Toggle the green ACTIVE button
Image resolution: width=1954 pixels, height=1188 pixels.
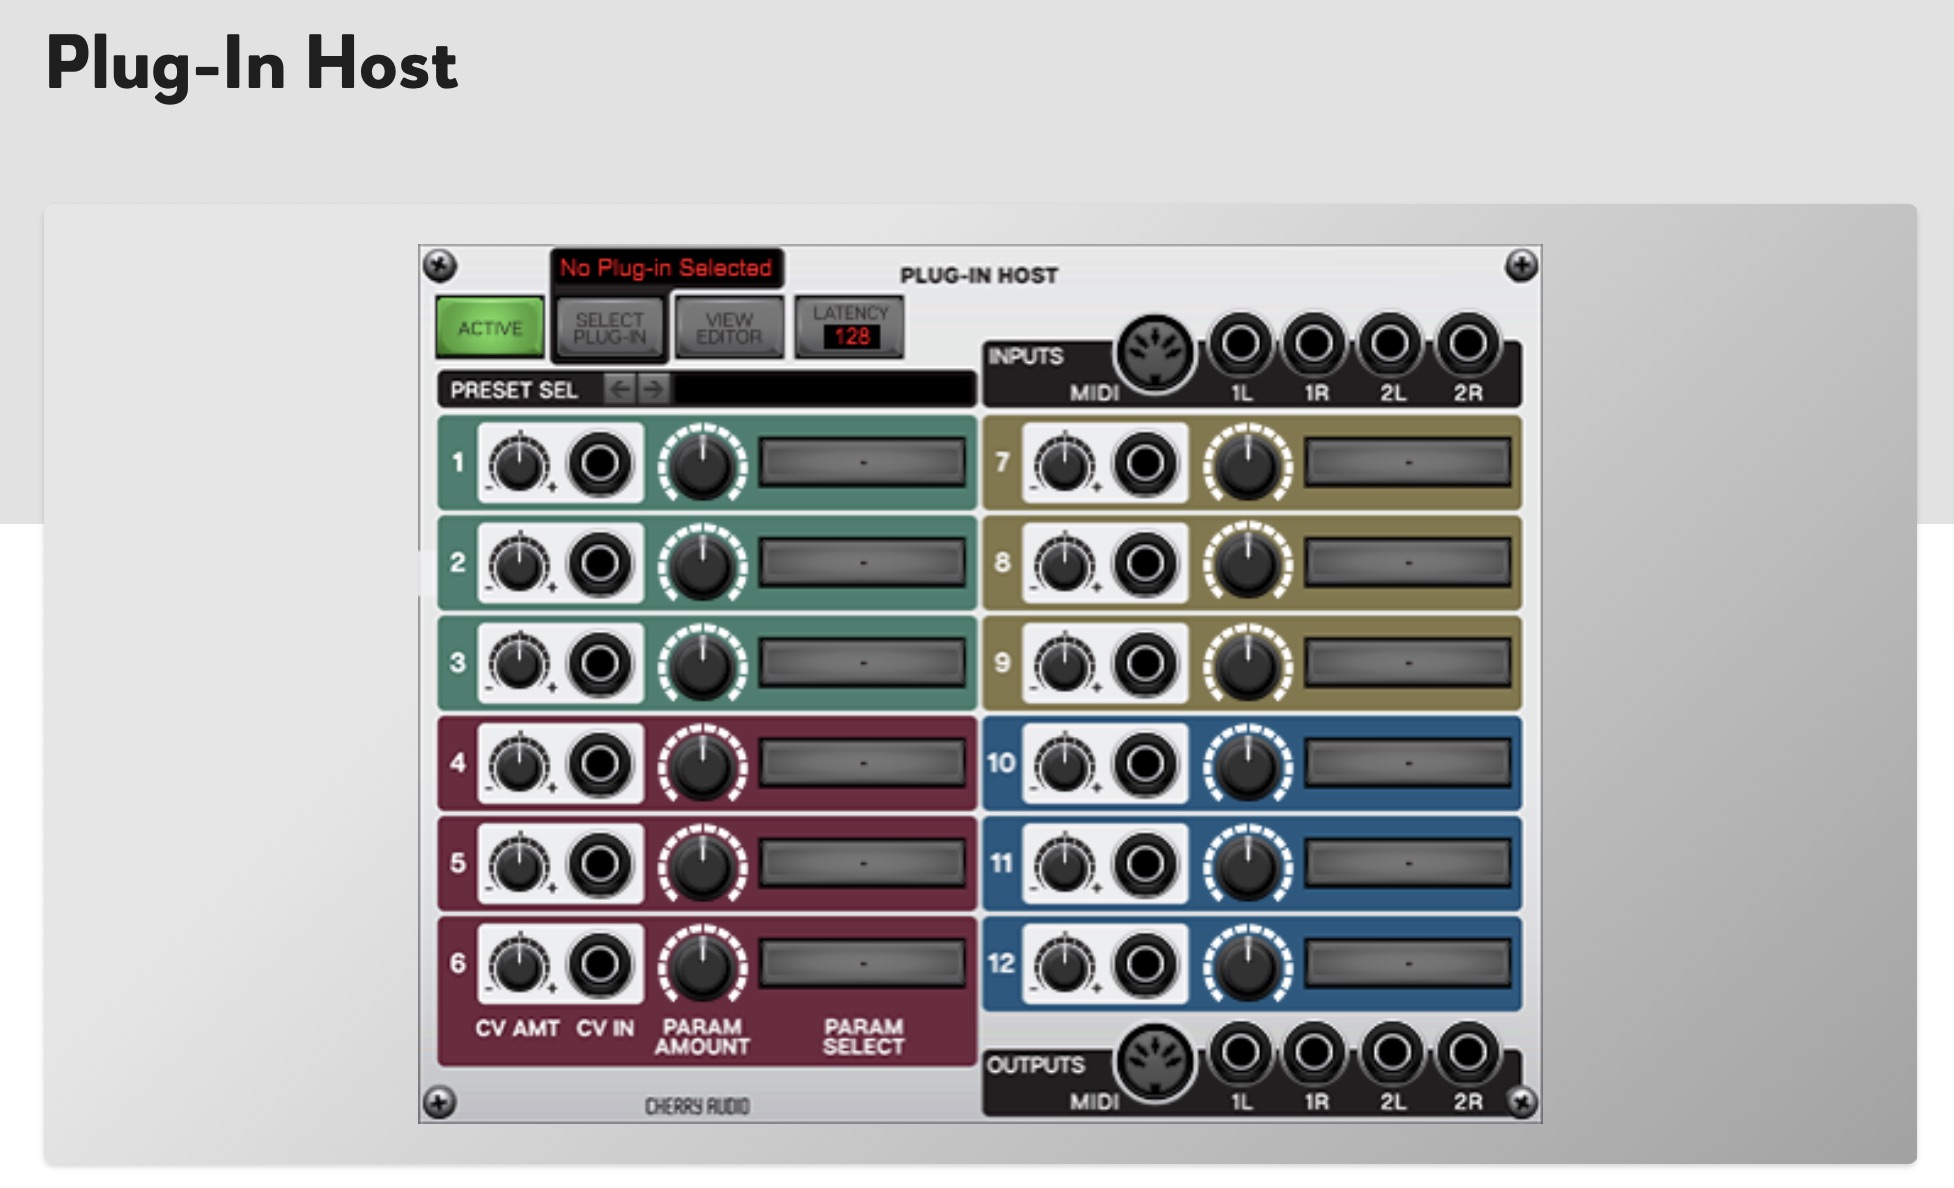pyautogui.click(x=490, y=327)
